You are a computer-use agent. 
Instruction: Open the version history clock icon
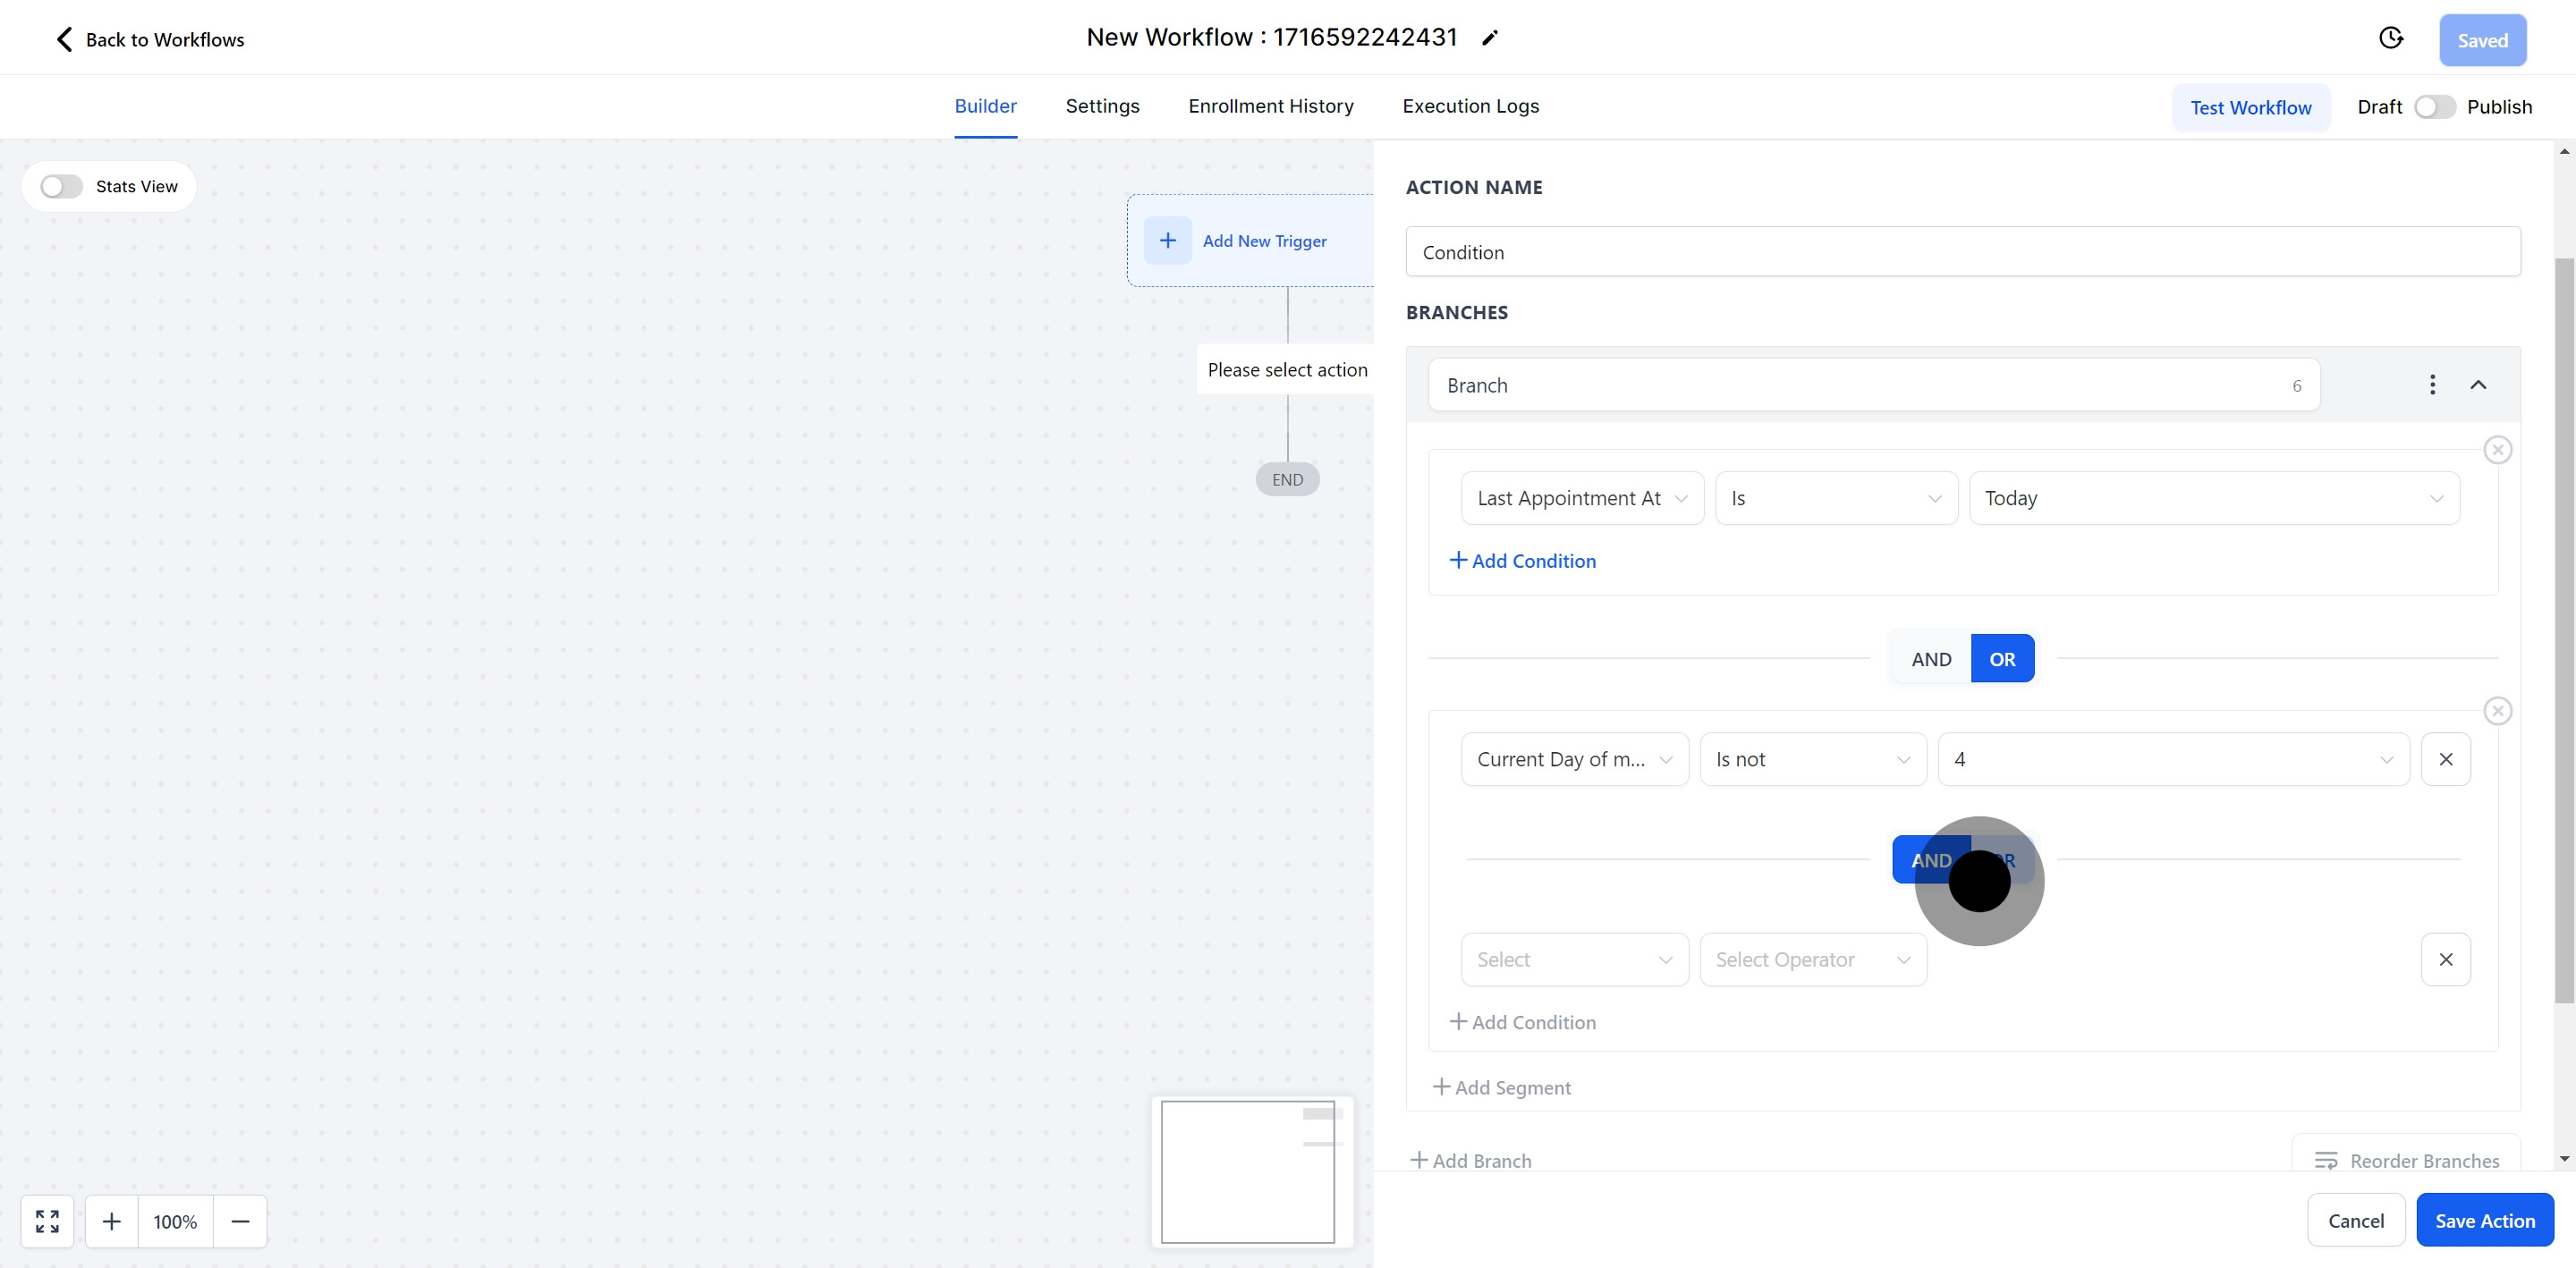[2390, 38]
